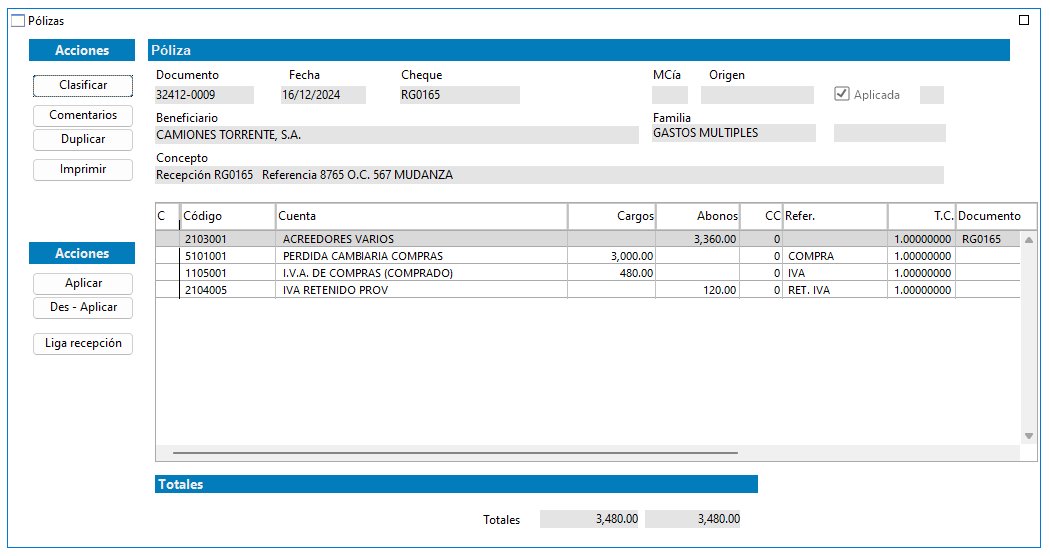Click the COMPRA reference cell
Screen dimensions: 1050x556
[x=835, y=256]
